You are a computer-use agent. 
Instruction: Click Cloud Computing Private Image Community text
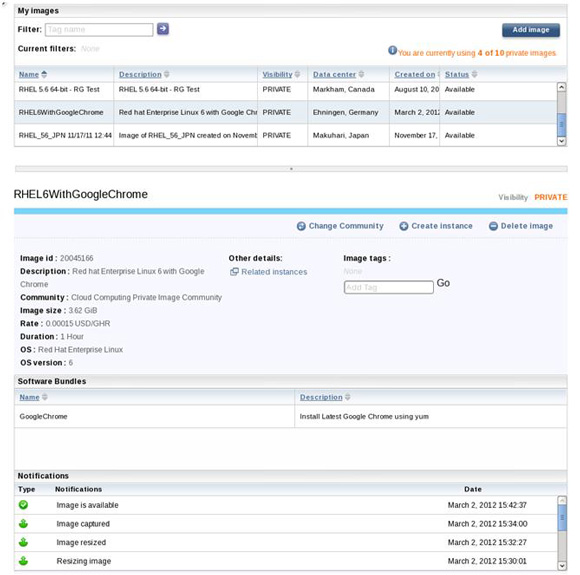pos(146,297)
